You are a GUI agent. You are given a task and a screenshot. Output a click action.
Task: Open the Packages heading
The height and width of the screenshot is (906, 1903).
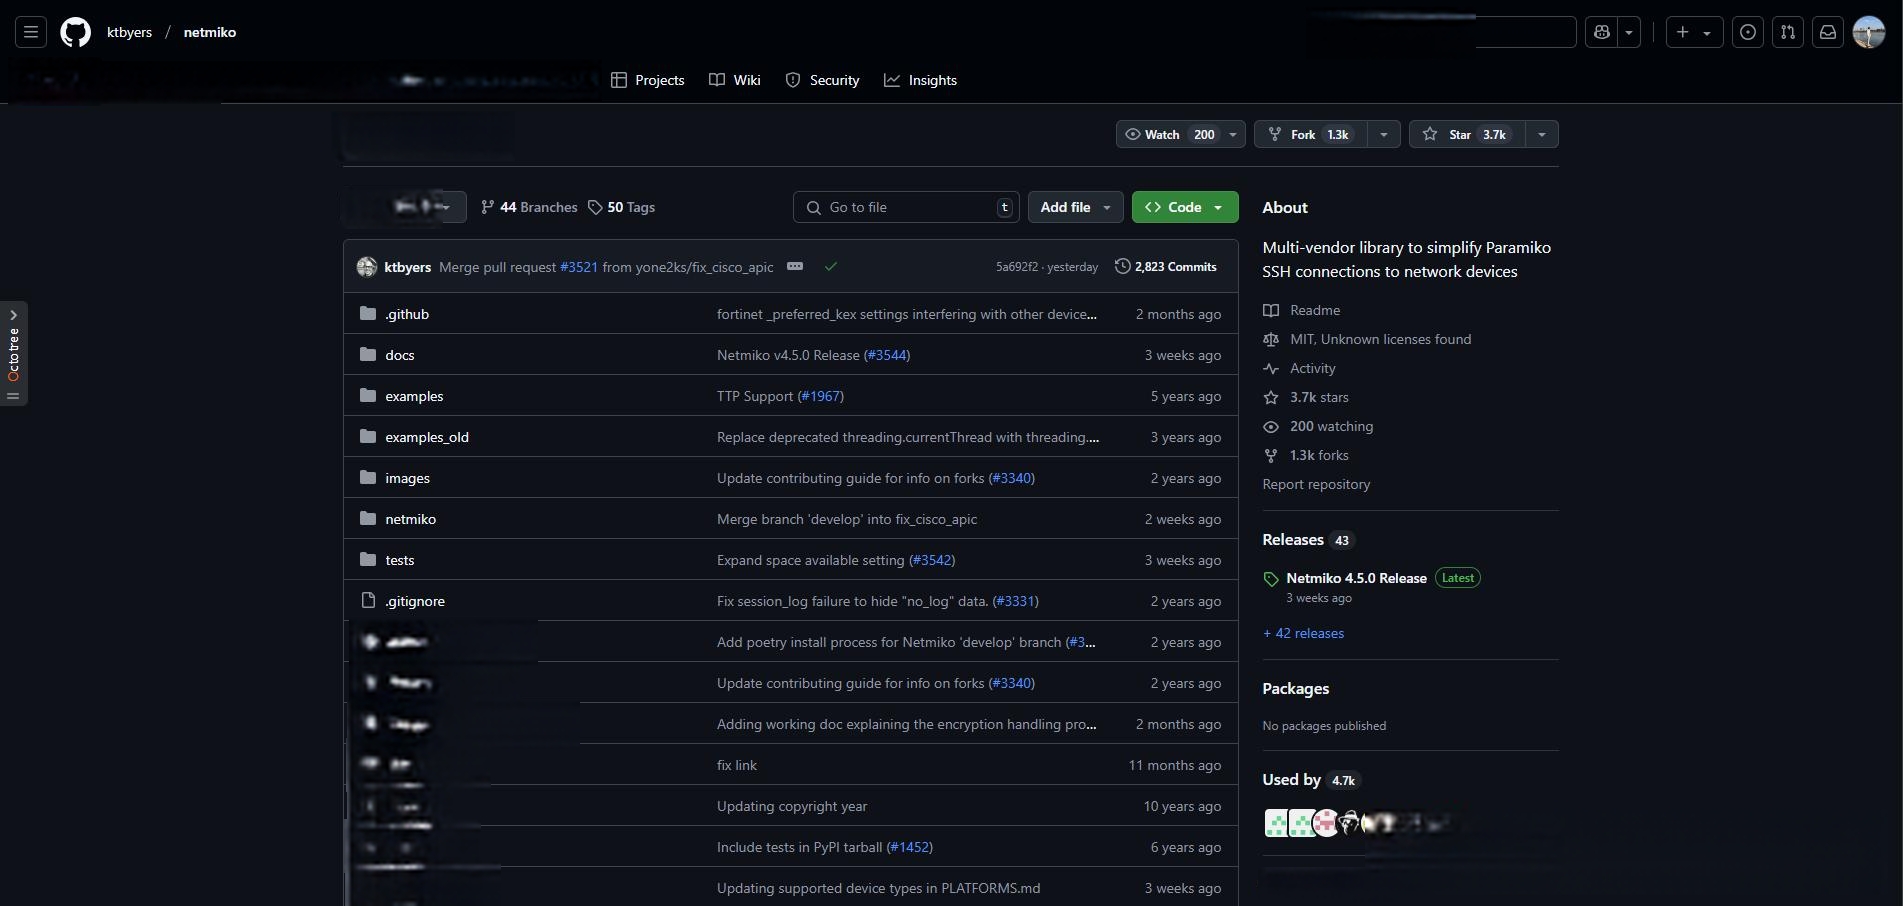pos(1295,689)
